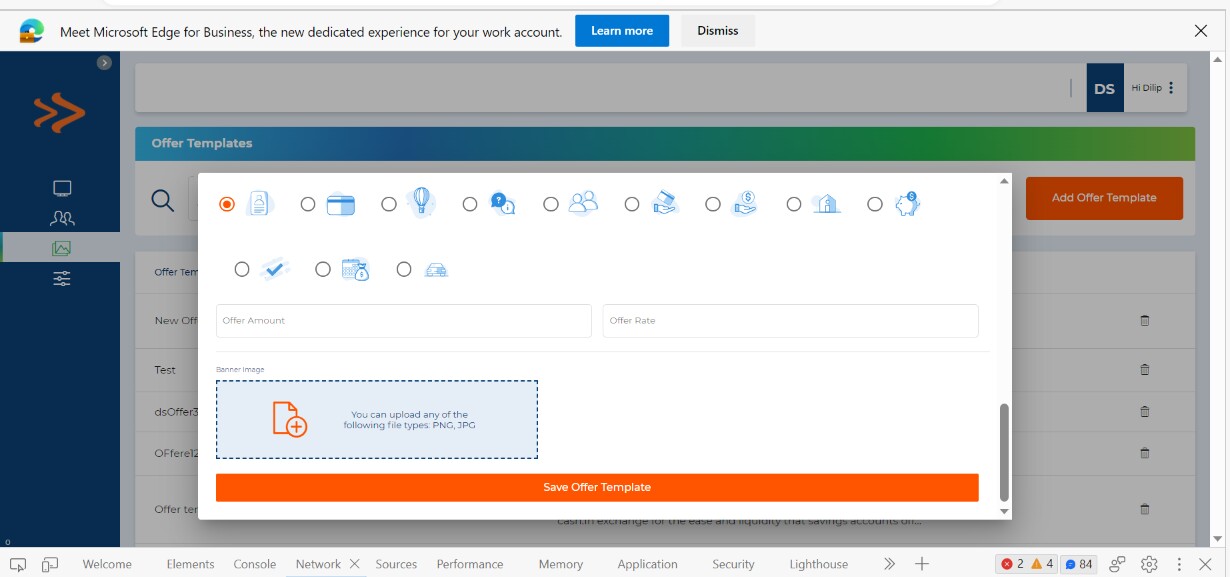
Task: Dismiss the Microsoft Edge for Business banner
Action: coord(717,31)
